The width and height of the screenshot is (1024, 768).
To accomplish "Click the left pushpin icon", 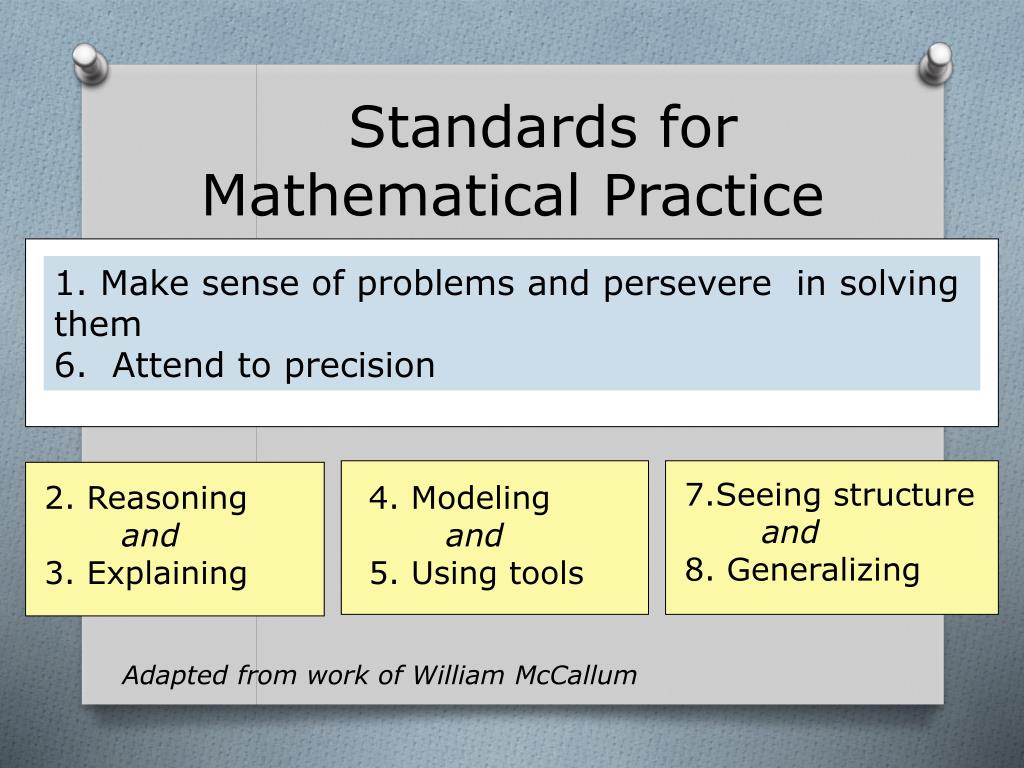I will 89,63.
